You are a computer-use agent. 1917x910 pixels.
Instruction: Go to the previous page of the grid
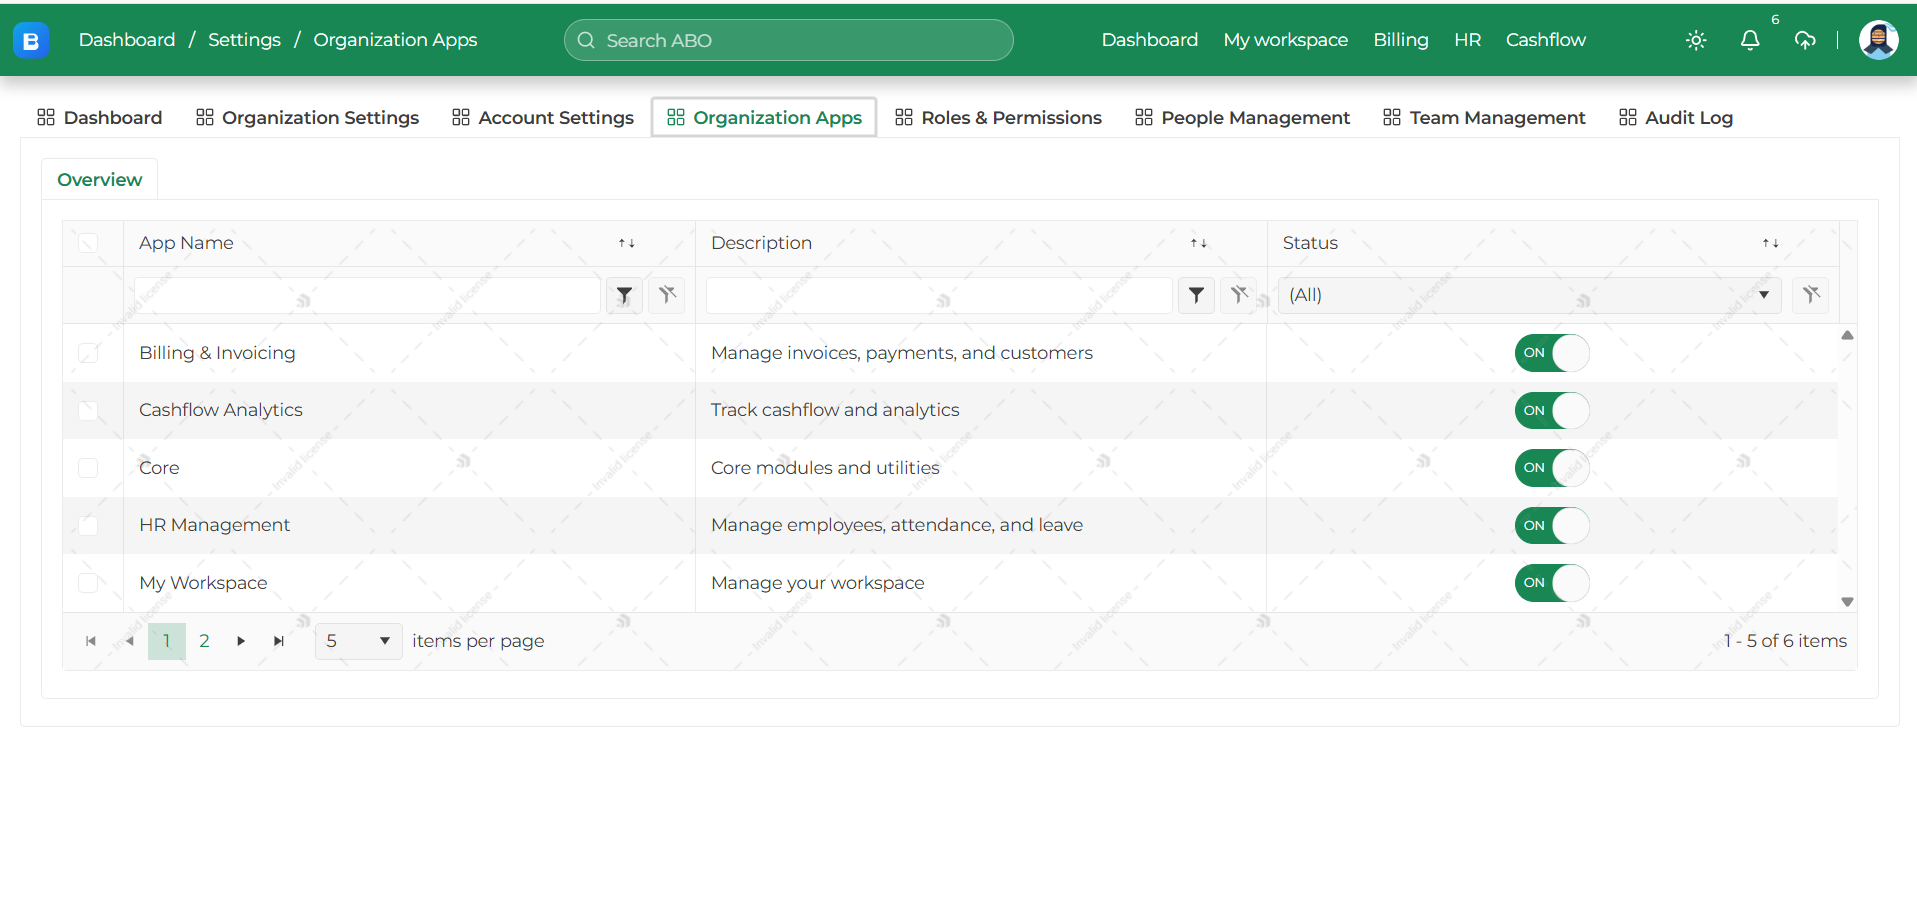[129, 641]
